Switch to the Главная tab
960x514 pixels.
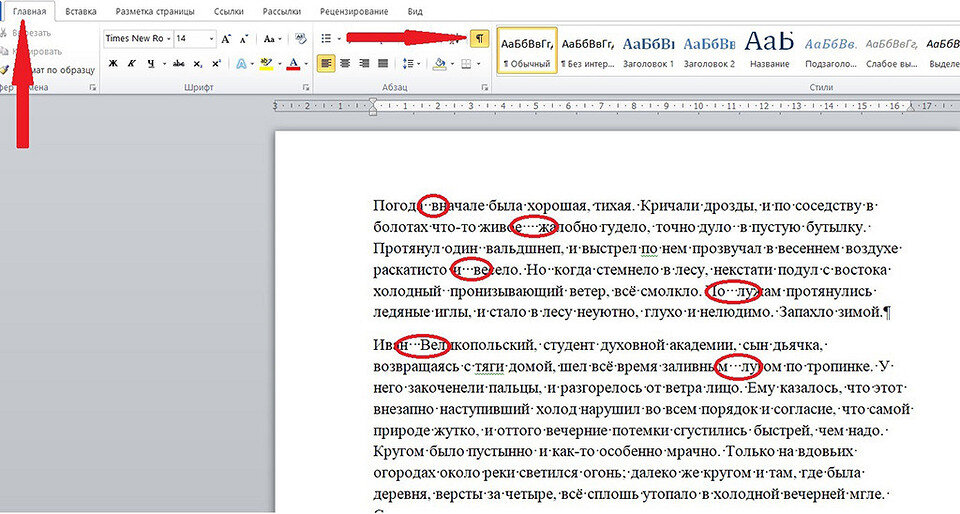[x=29, y=12]
